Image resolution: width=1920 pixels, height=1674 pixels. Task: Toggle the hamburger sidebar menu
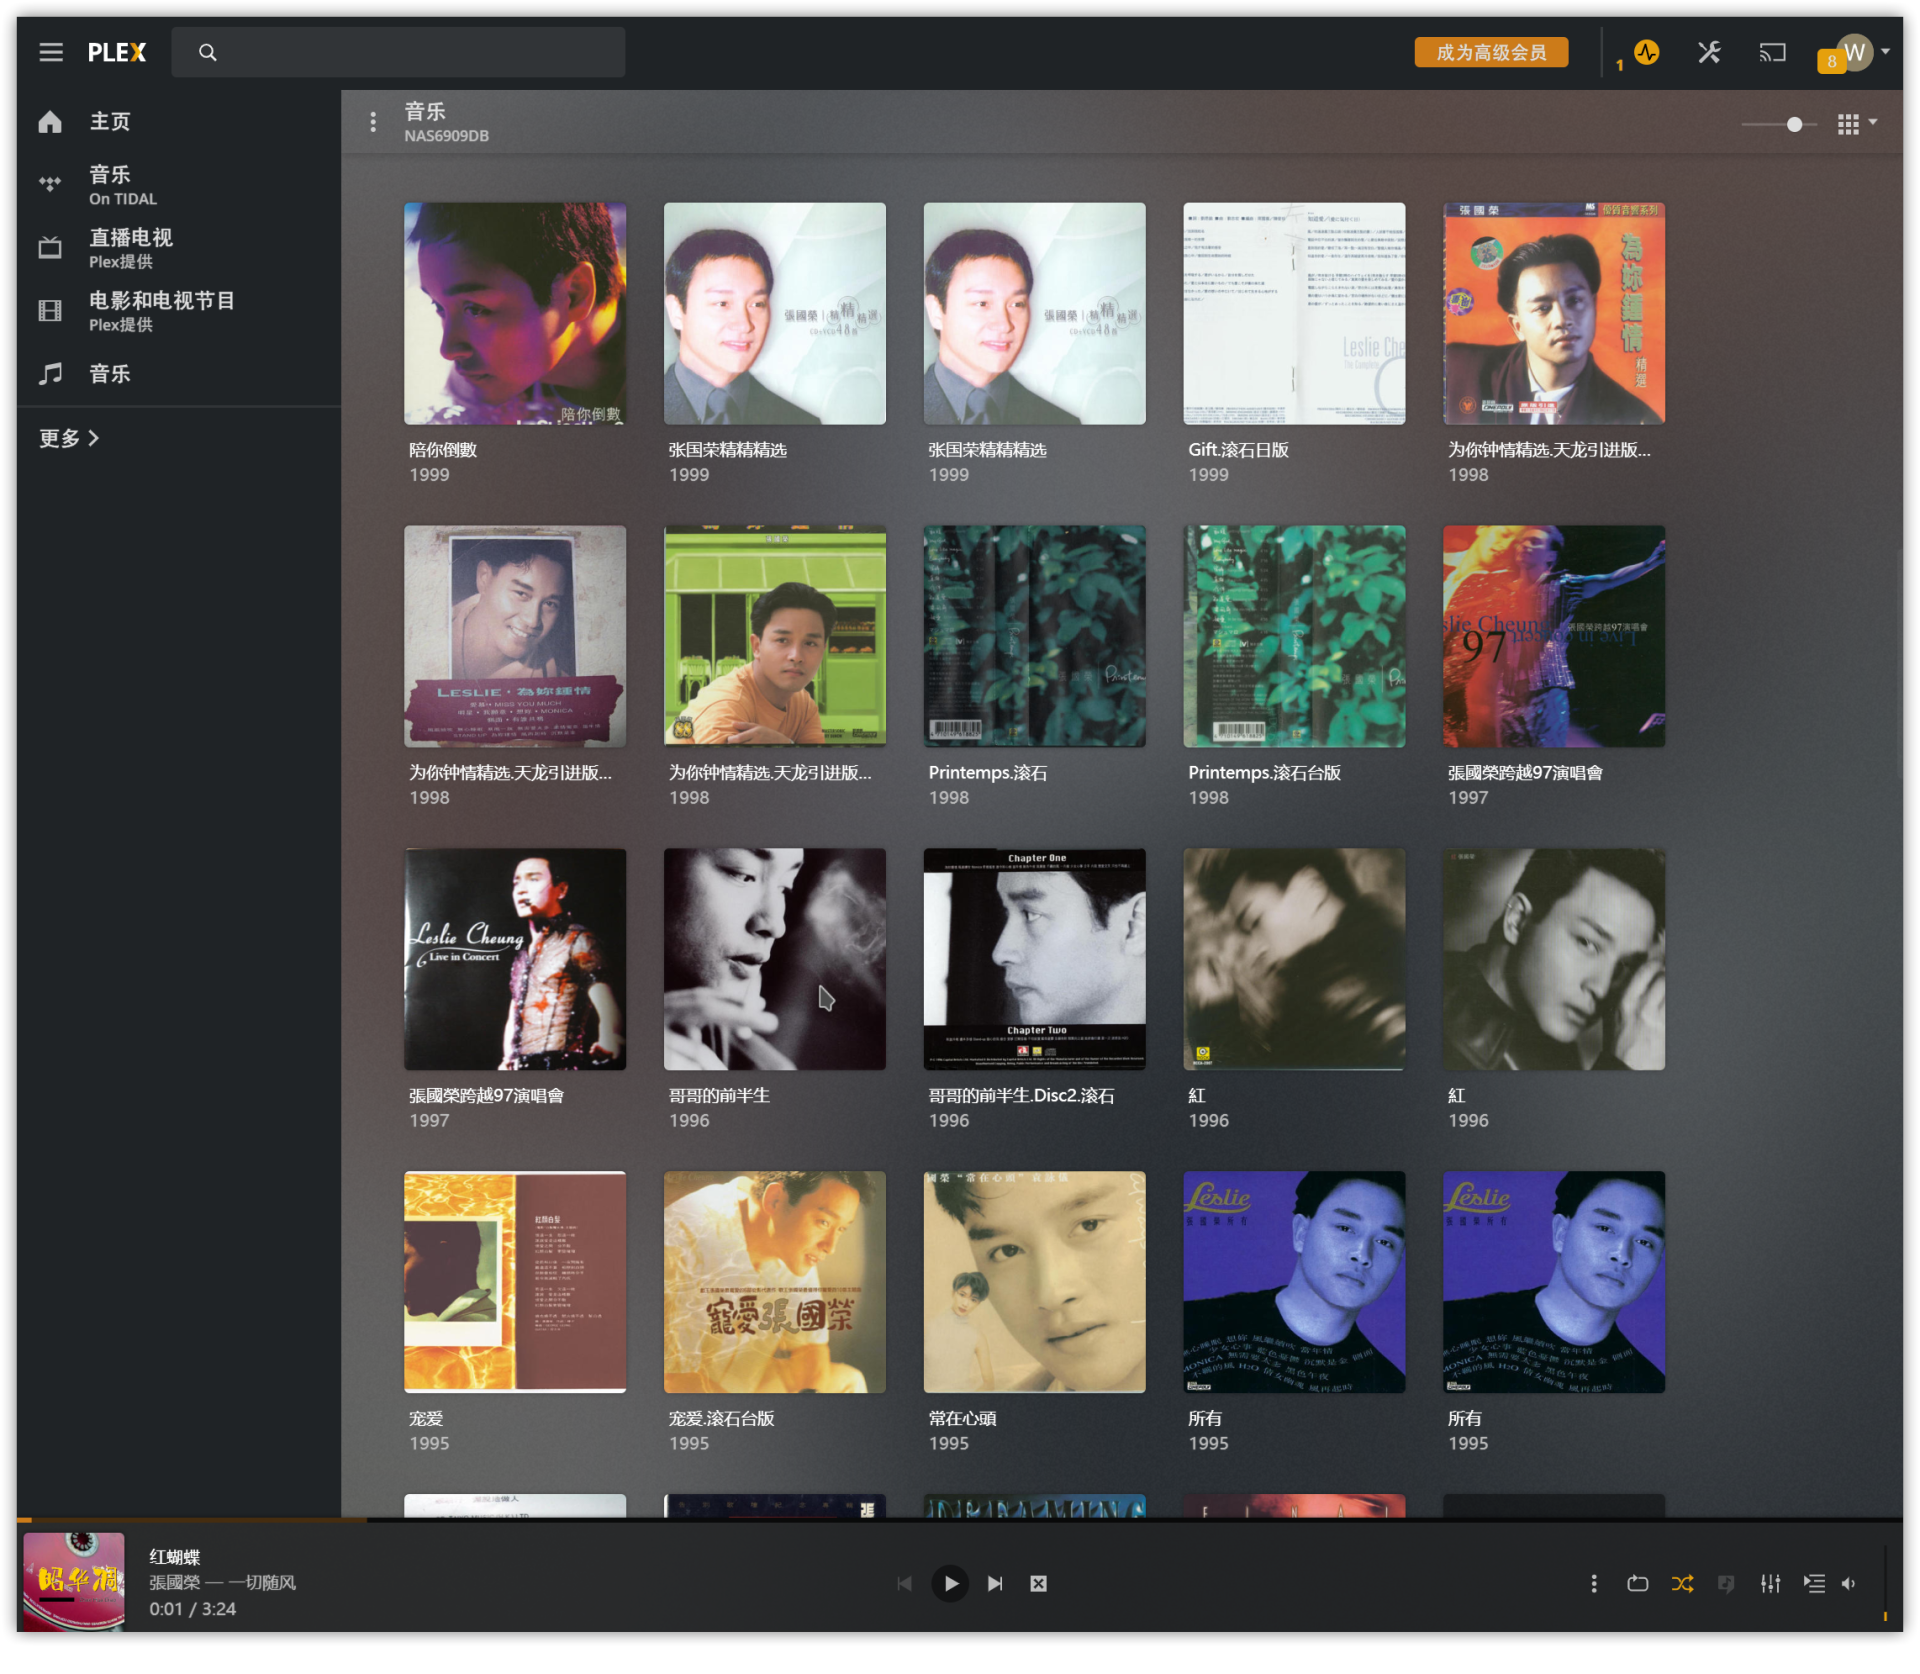[51, 52]
